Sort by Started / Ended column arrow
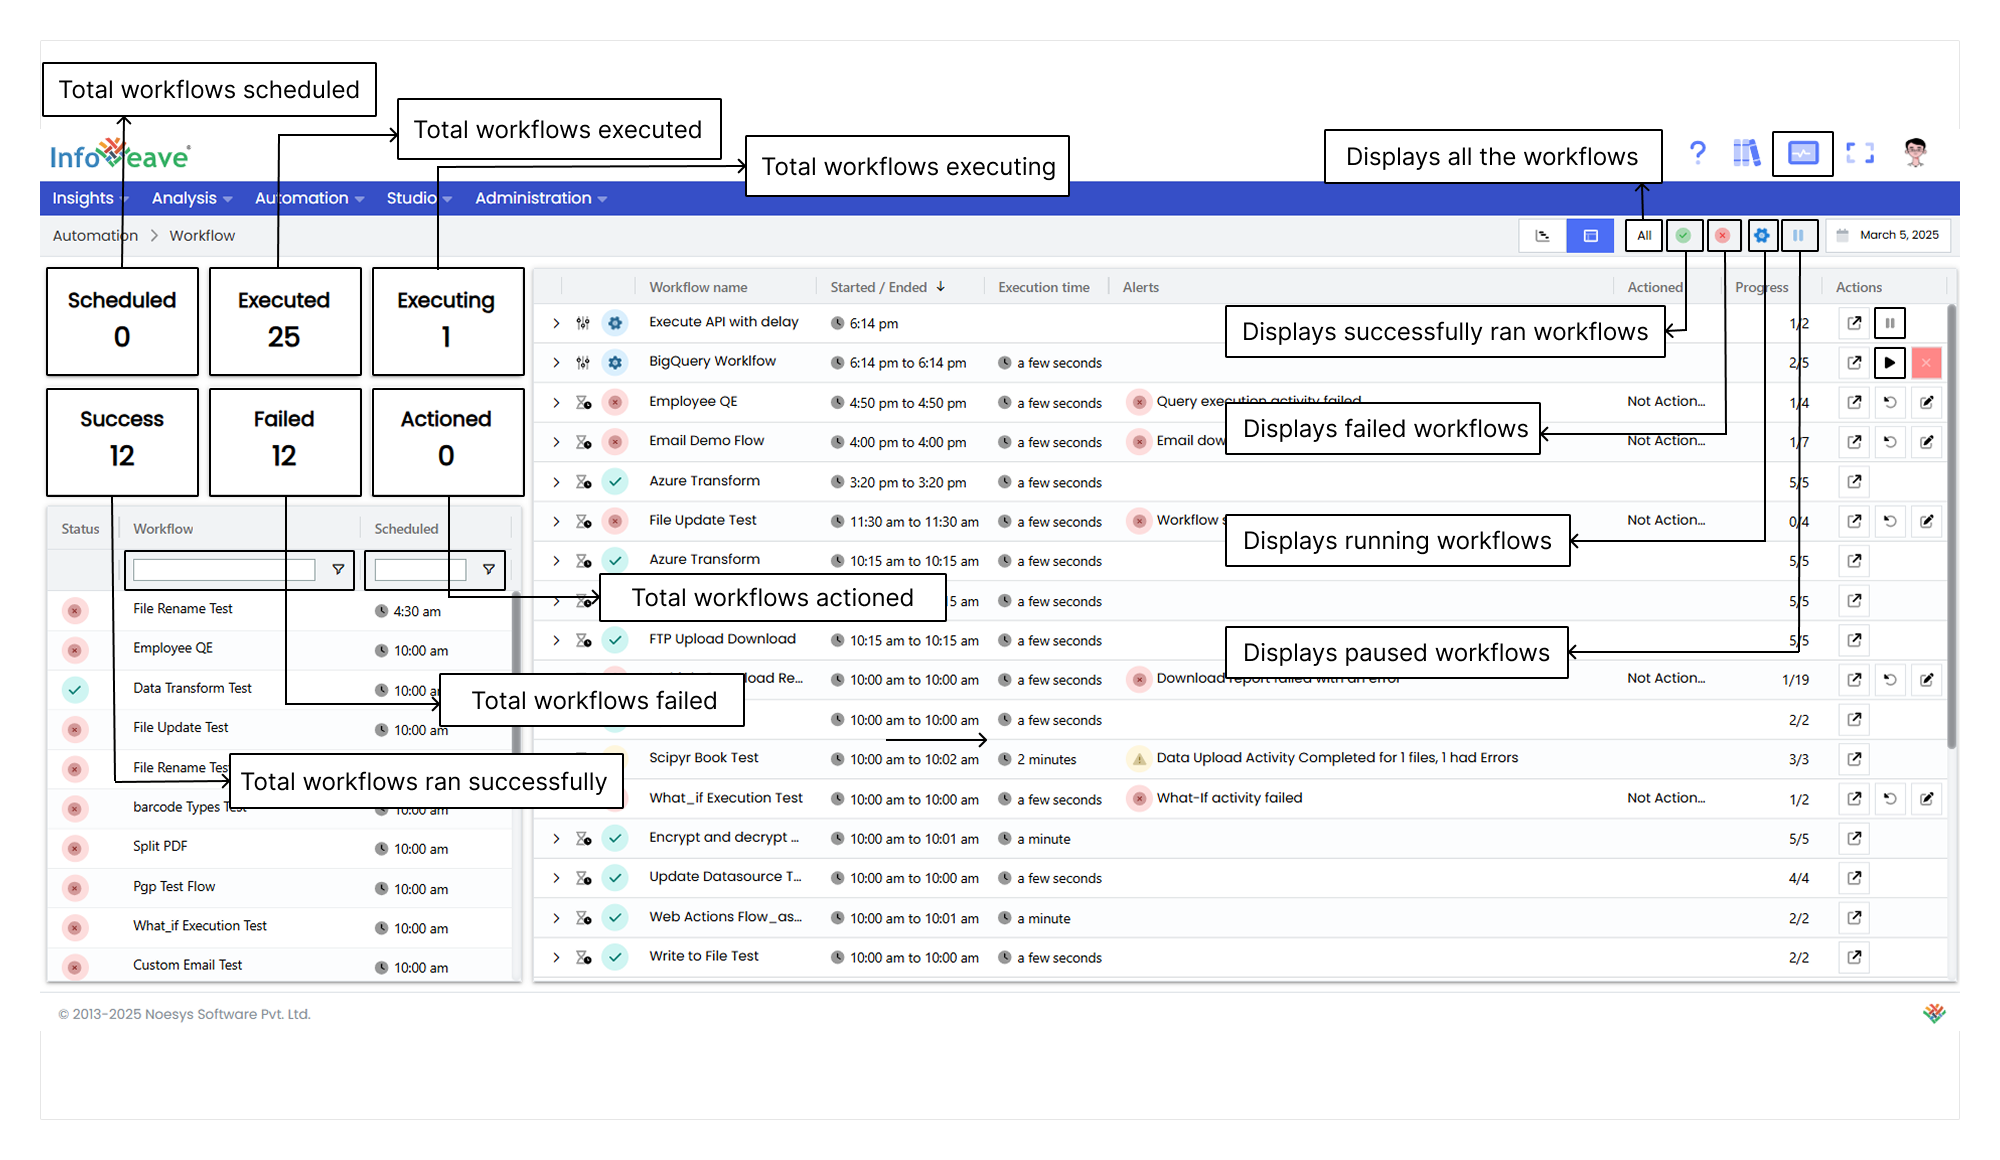 940,287
